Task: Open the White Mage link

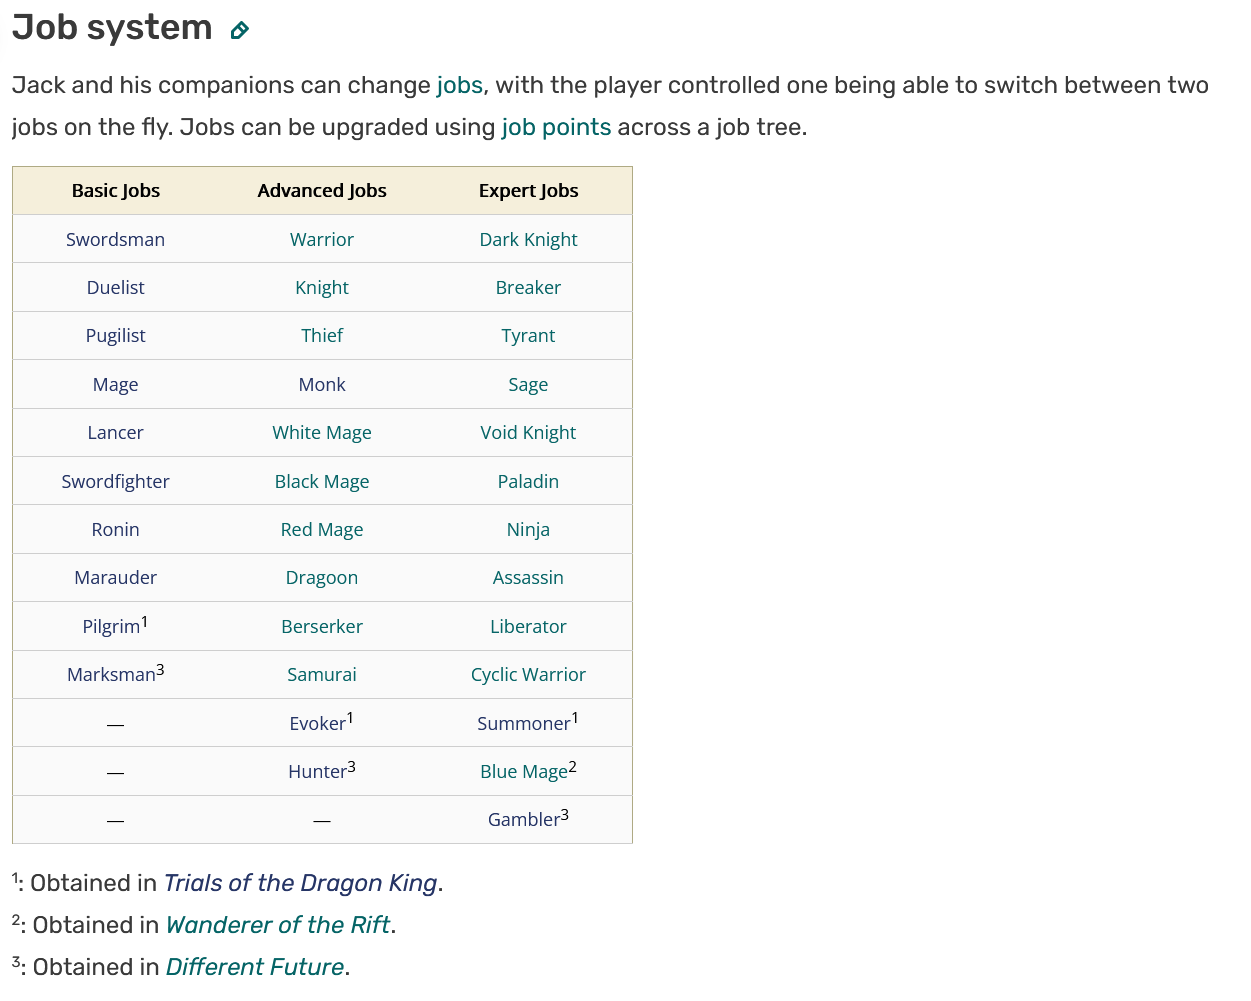Action: click(x=322, y=432)
